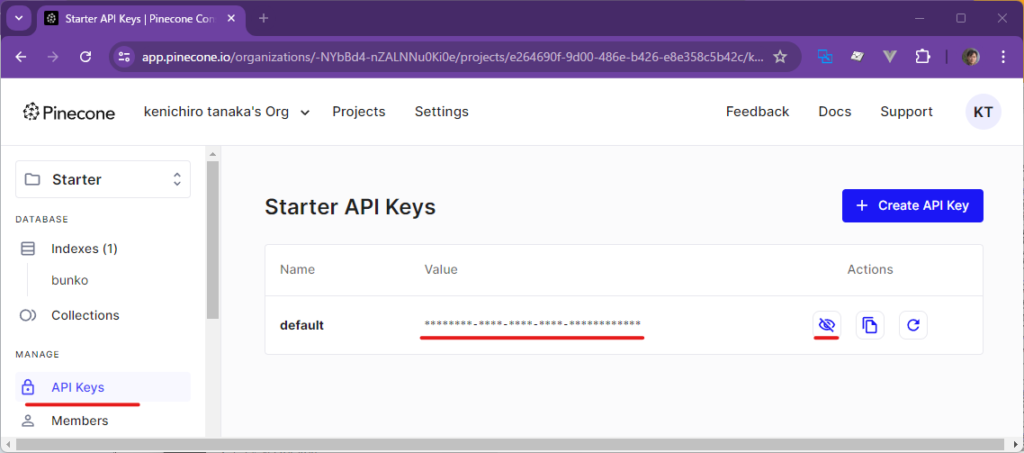Expand kenichiro tanaka's Org dropdown

tap(227, 112)
